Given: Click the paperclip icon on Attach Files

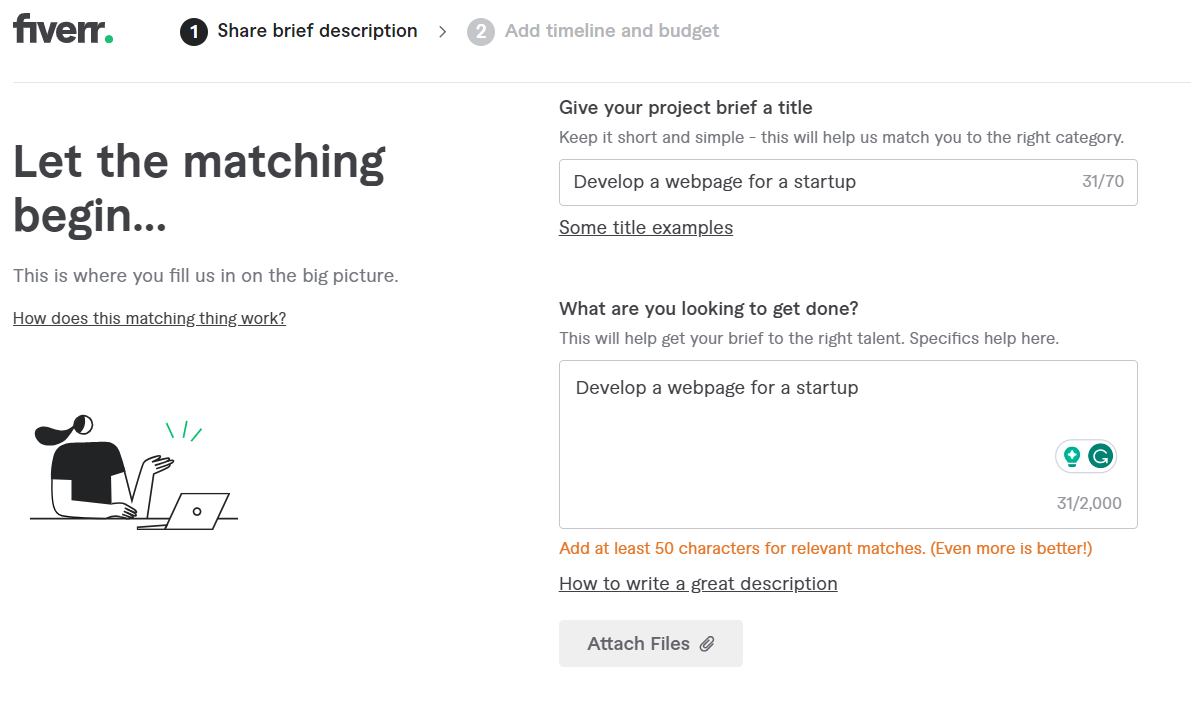Looking at the screenshot, I should click(x=707, y=644).
